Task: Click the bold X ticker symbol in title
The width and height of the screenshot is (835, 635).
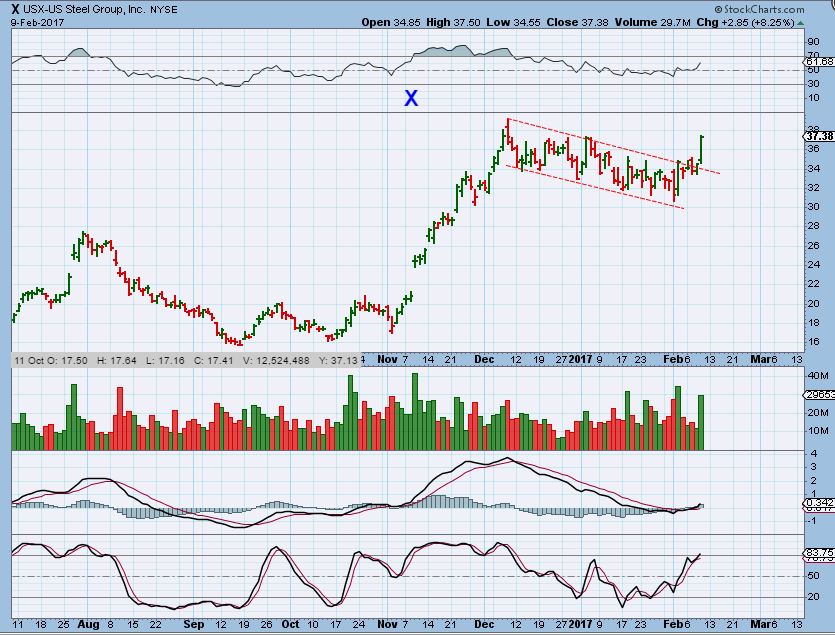Action: [x=15, y=9]
